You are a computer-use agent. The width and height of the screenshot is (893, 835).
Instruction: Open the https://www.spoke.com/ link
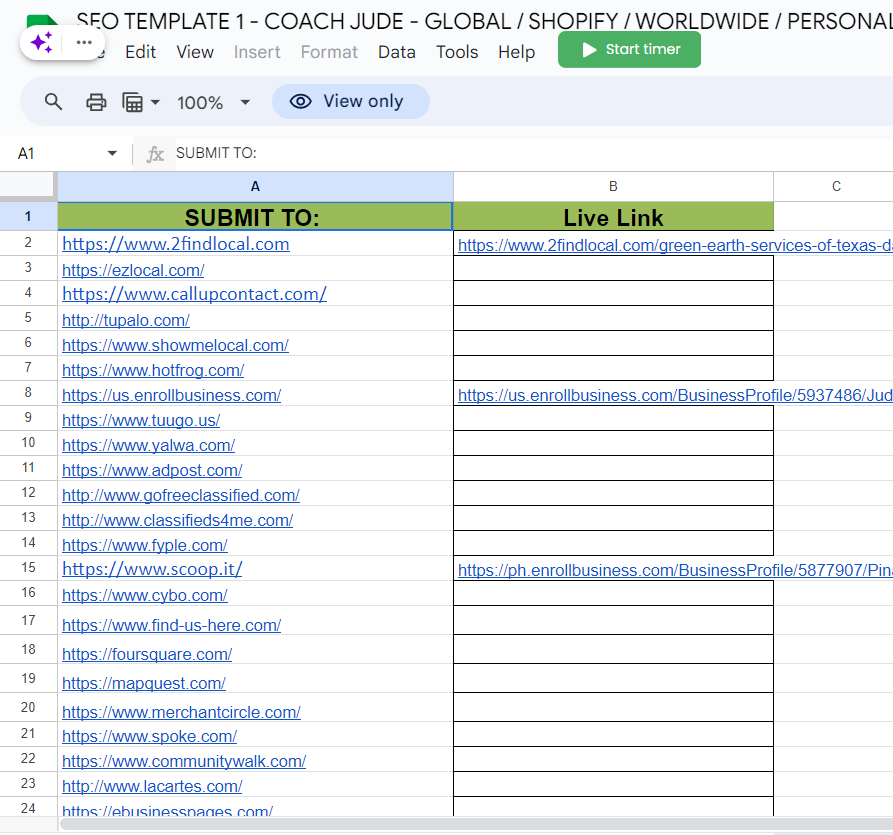pos(149,736)
